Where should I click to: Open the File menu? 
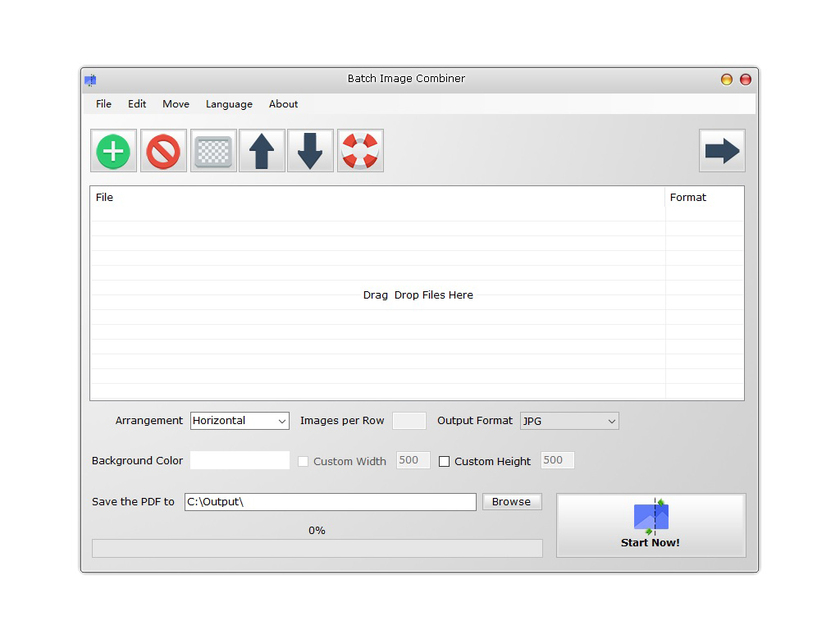pos(104,104)
